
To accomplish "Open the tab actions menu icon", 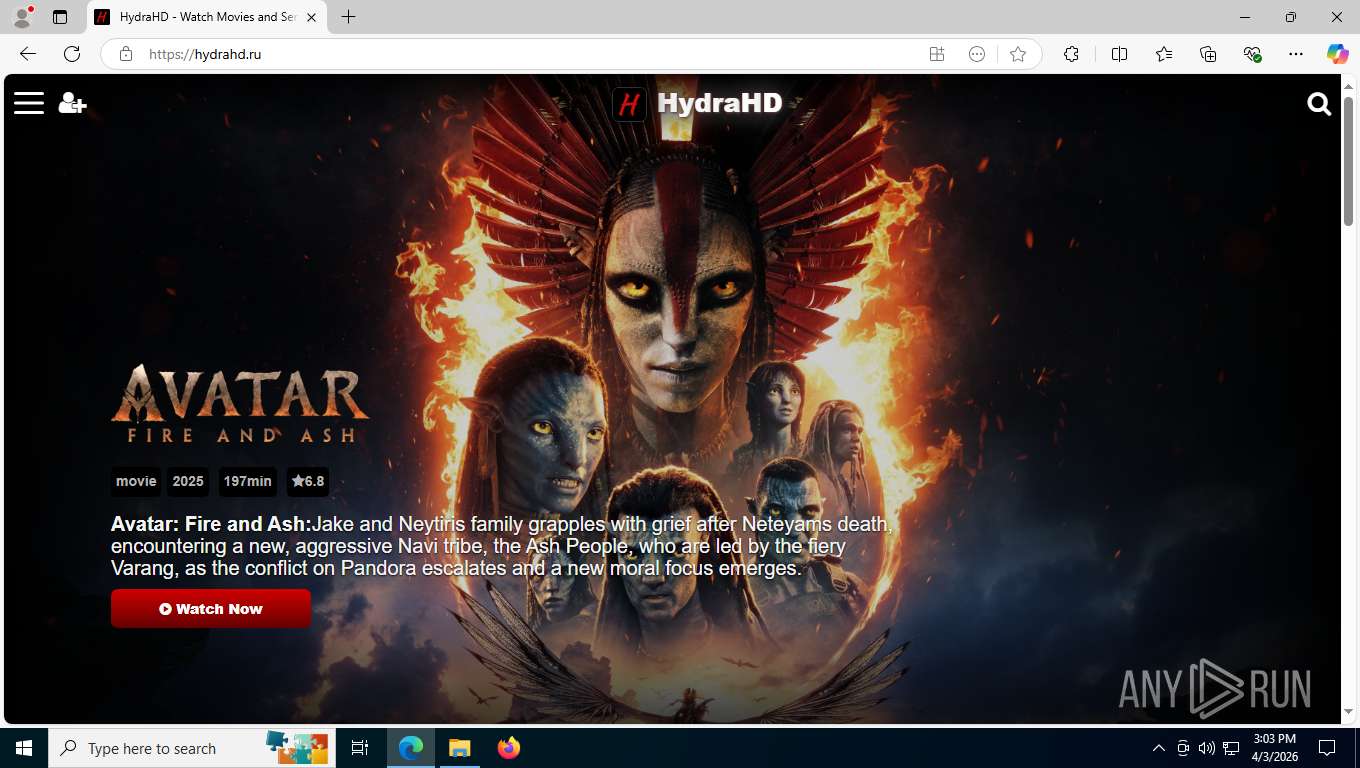I will [60, 17].
